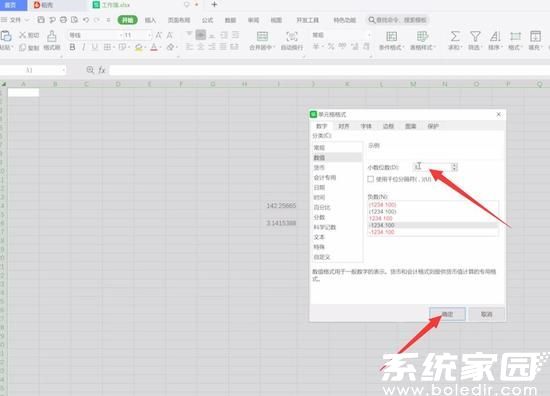Click the Conditional Formatting icon
Viewport: 550px width, 396px height.
391,36
